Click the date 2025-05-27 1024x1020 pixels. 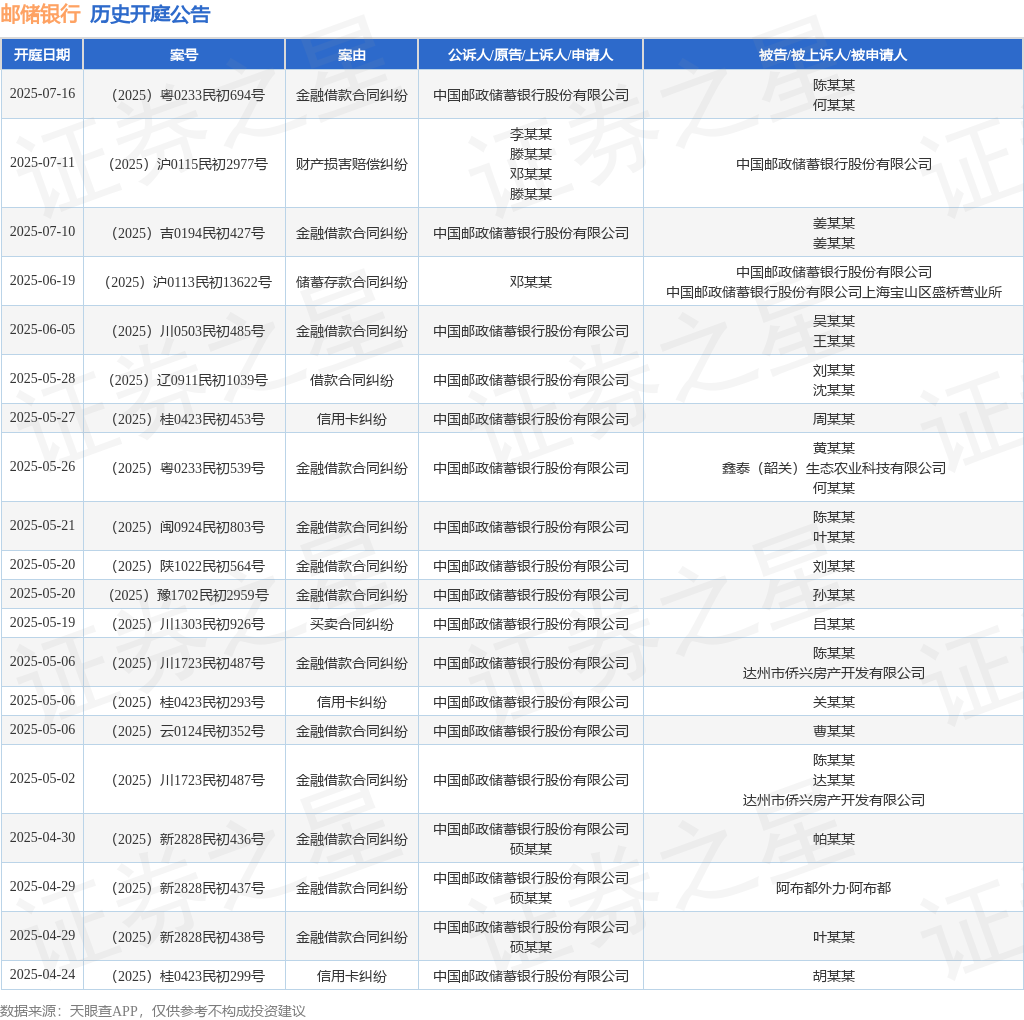point(42,417)
